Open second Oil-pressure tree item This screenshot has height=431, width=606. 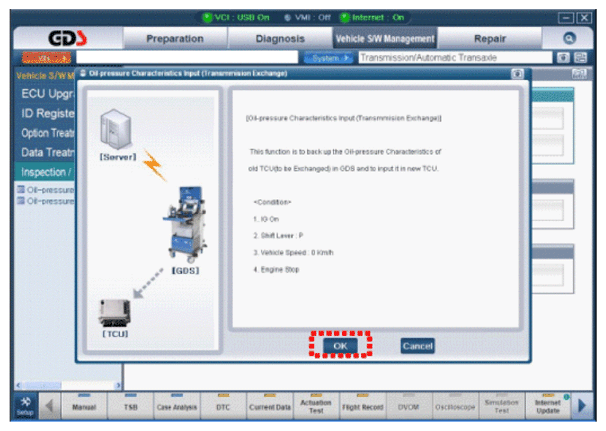tap(46, 201)
